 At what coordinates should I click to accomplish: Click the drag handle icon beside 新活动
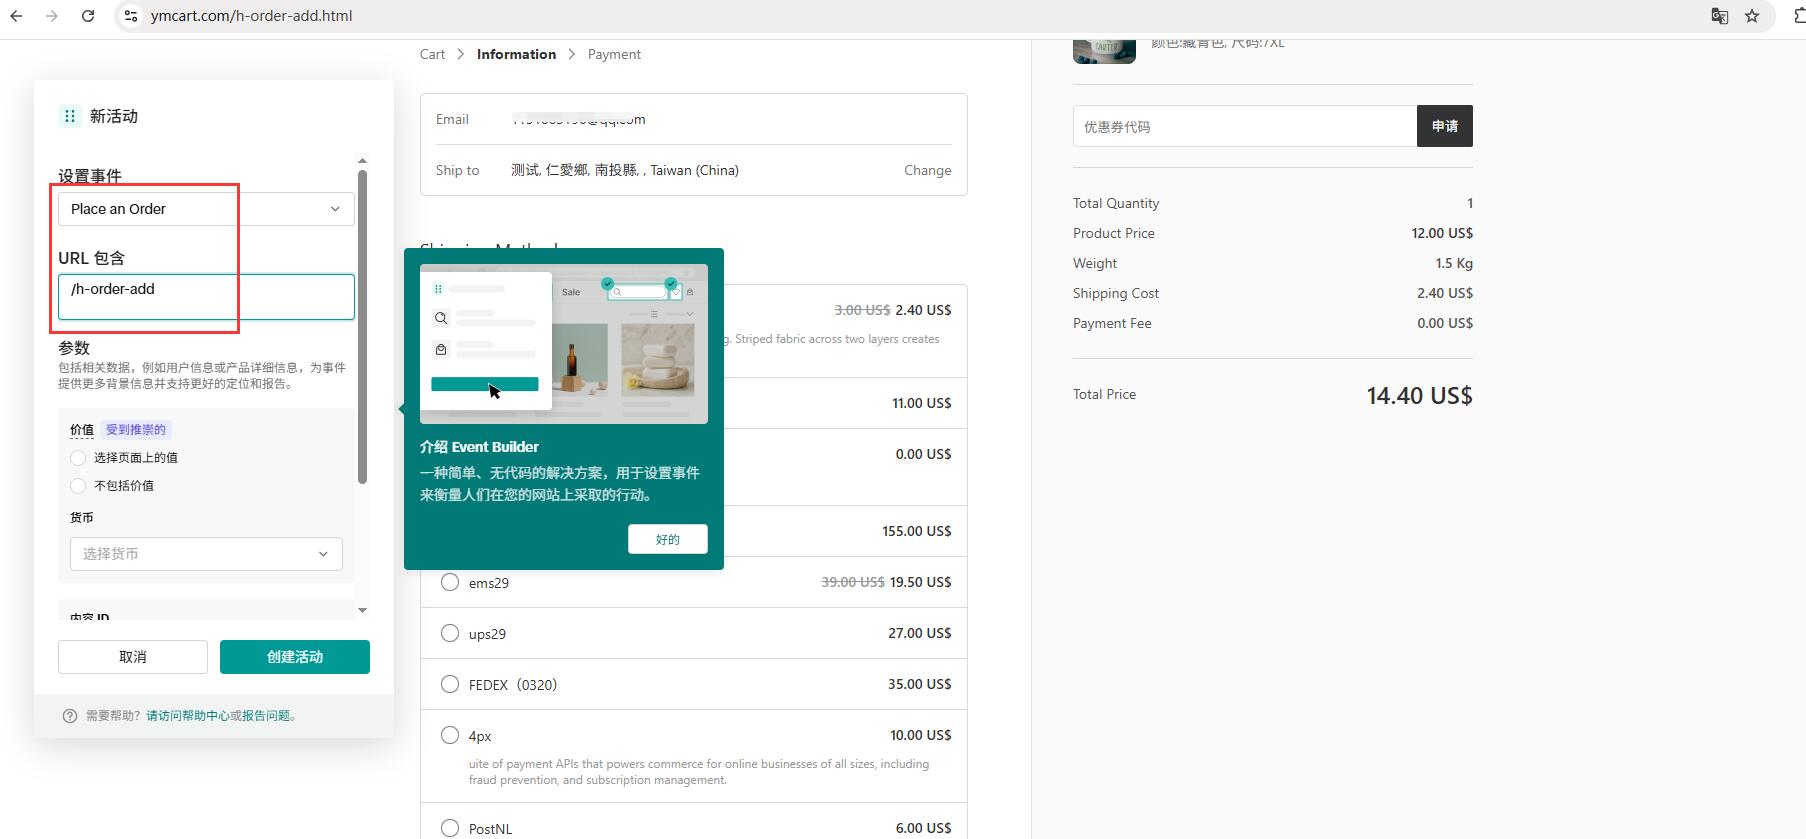(69, 116)
